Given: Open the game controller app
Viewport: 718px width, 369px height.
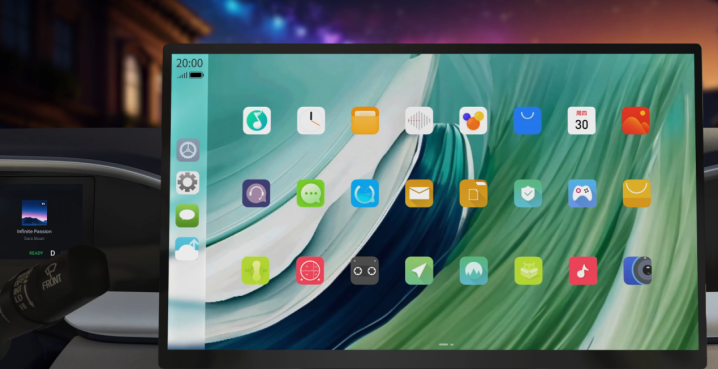Looking at the screenshot, I should click(582, 193).
